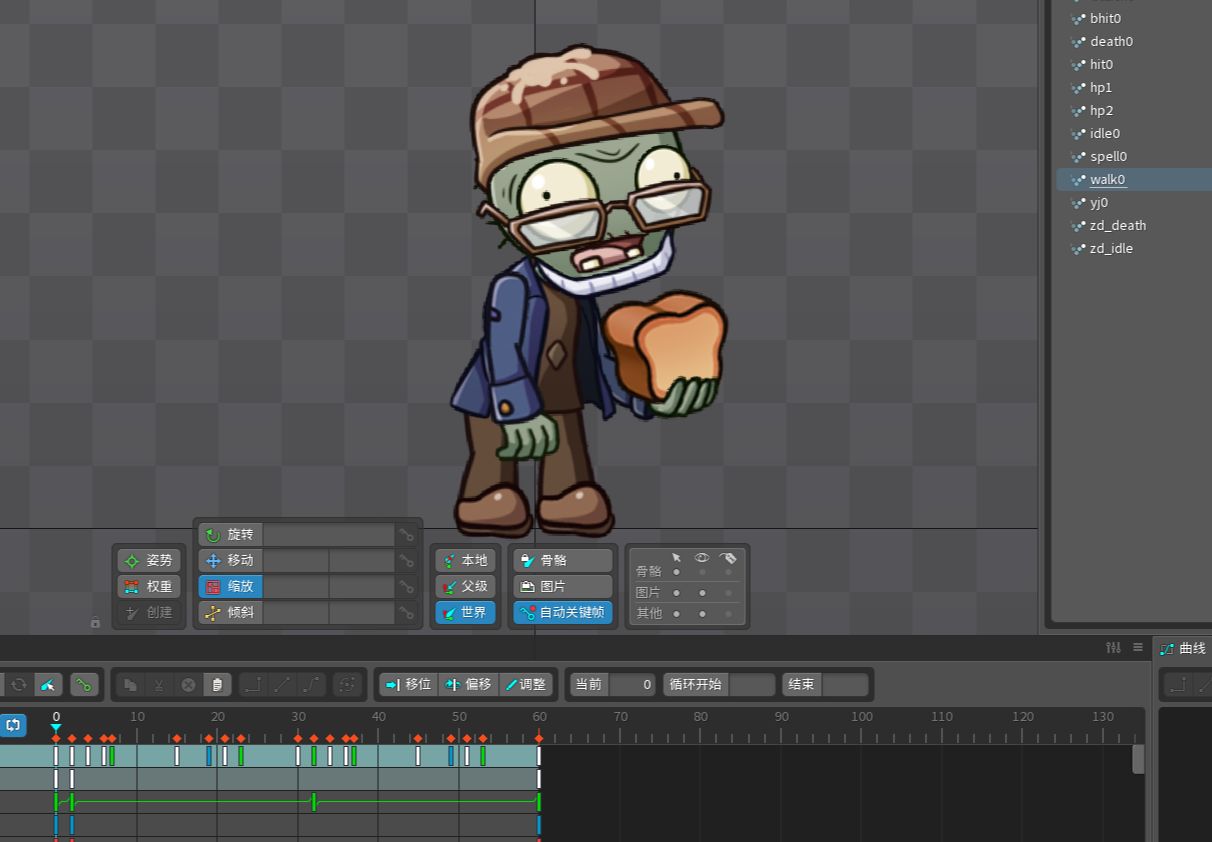1212x842 pixels.
Task: Toggle 图片 visibility dot under eye column
Action: coord(702,593)
